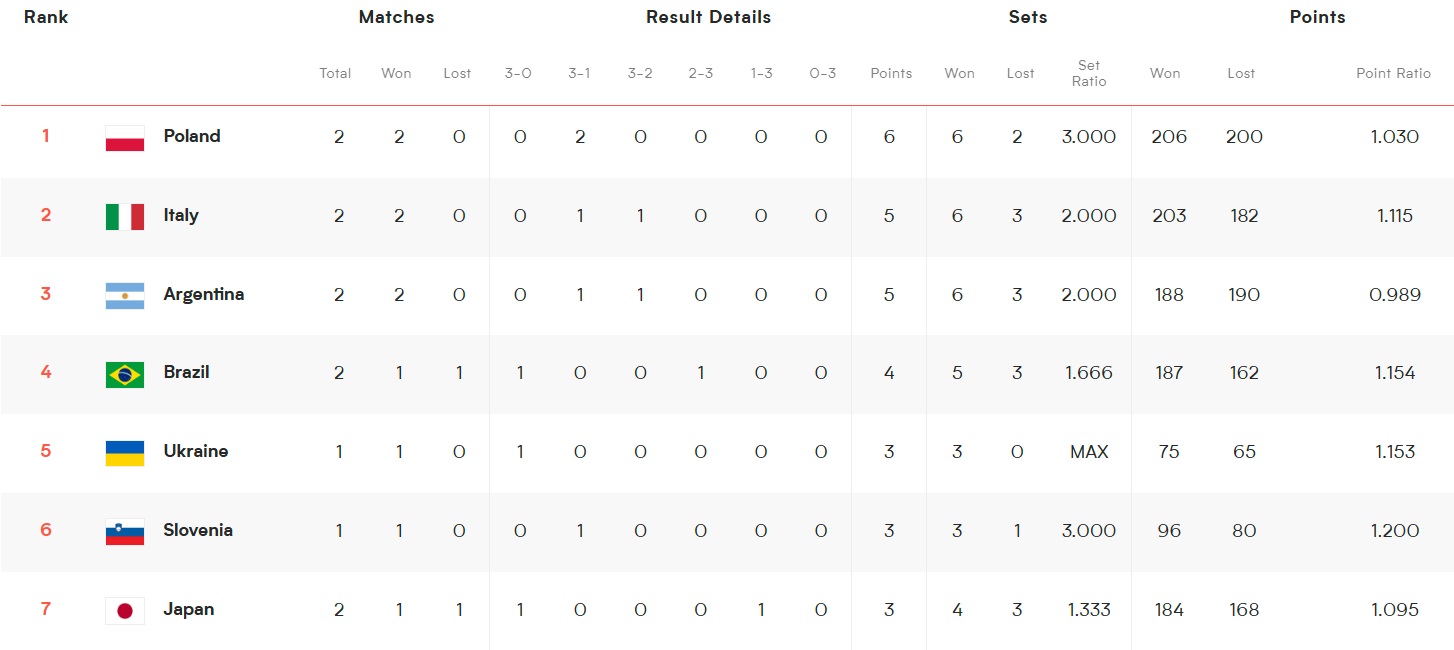Select the Argentina team name
Screen dimensions: 1454x650
tap(204, 294)
